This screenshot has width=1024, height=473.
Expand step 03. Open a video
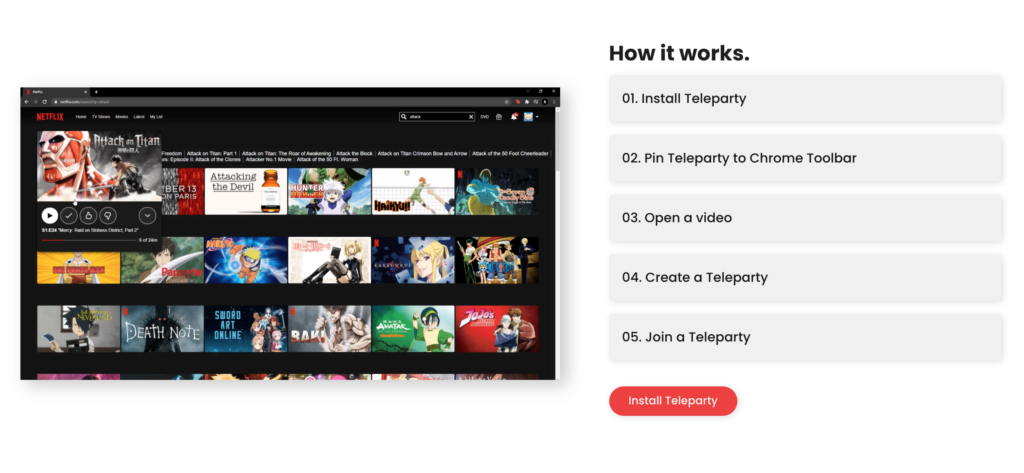pos(805,218)
